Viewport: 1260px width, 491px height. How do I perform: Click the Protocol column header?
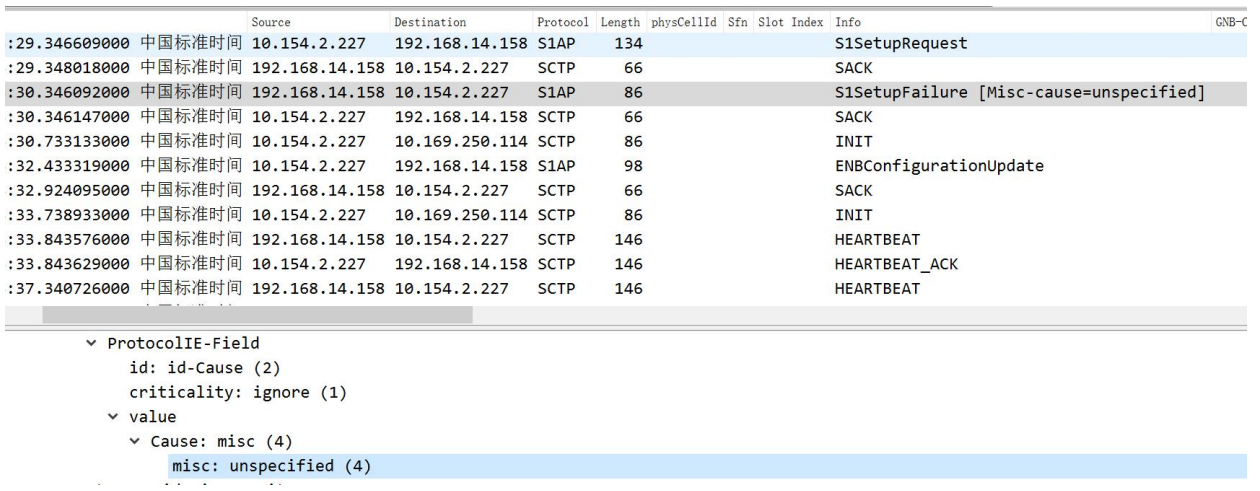coord(562,22)
